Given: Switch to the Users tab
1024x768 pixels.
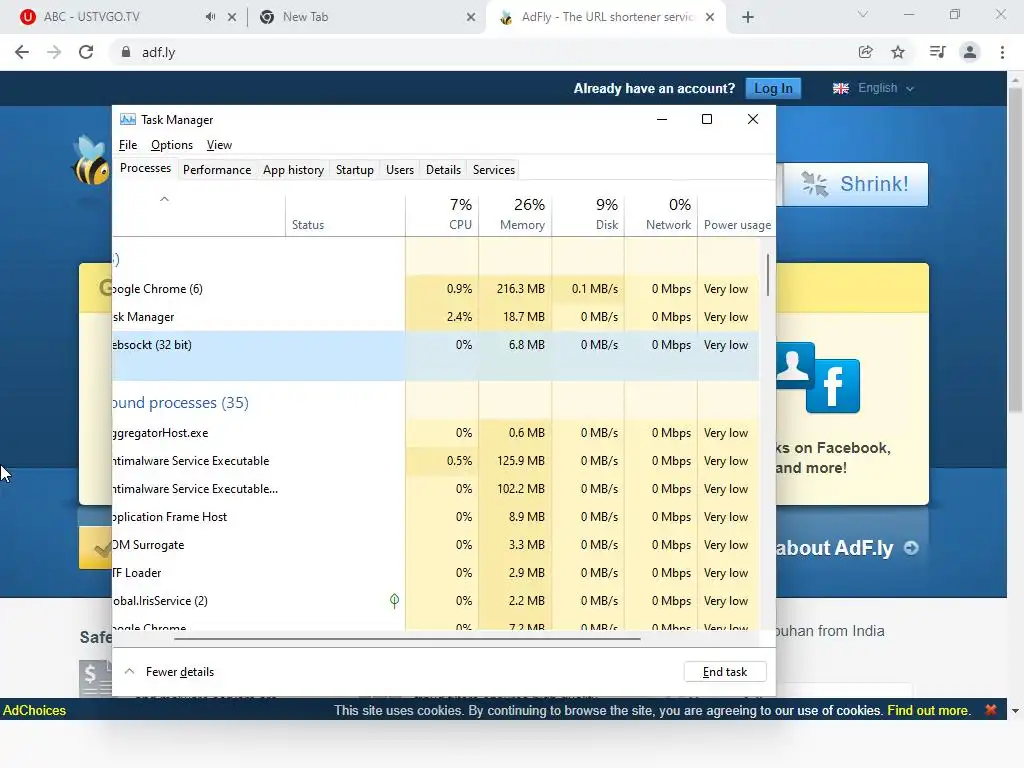Looking at the screenshot, I should 400,170.
